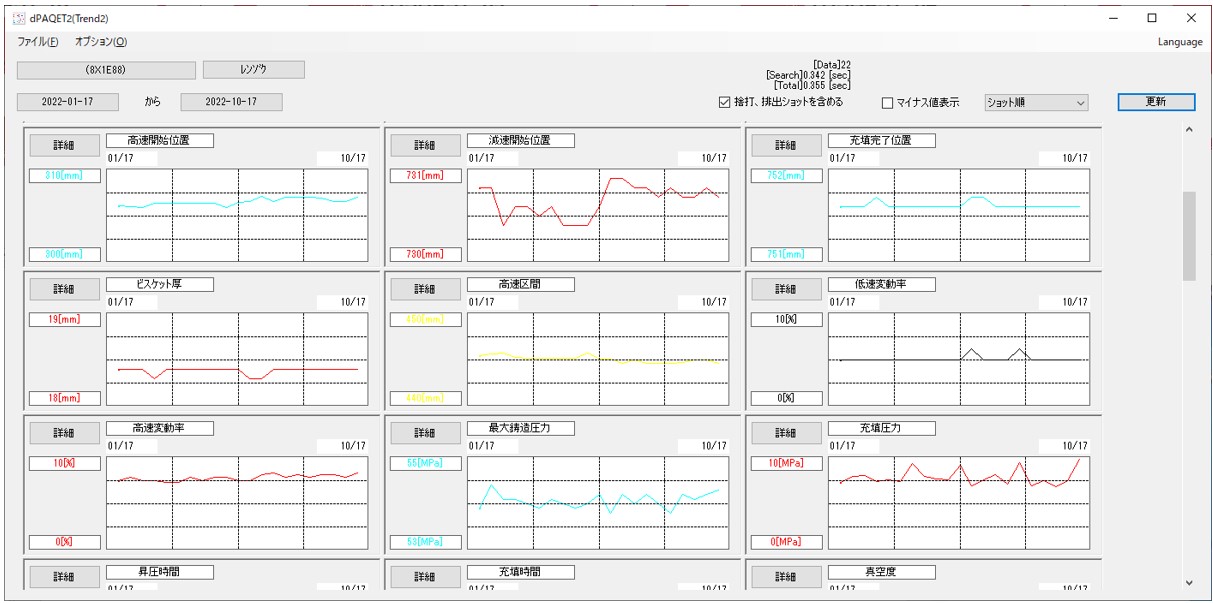Expand the ショット順 sort dropdown
The height and width of the screenshot is (603, 1213).
coord(1036,102)
